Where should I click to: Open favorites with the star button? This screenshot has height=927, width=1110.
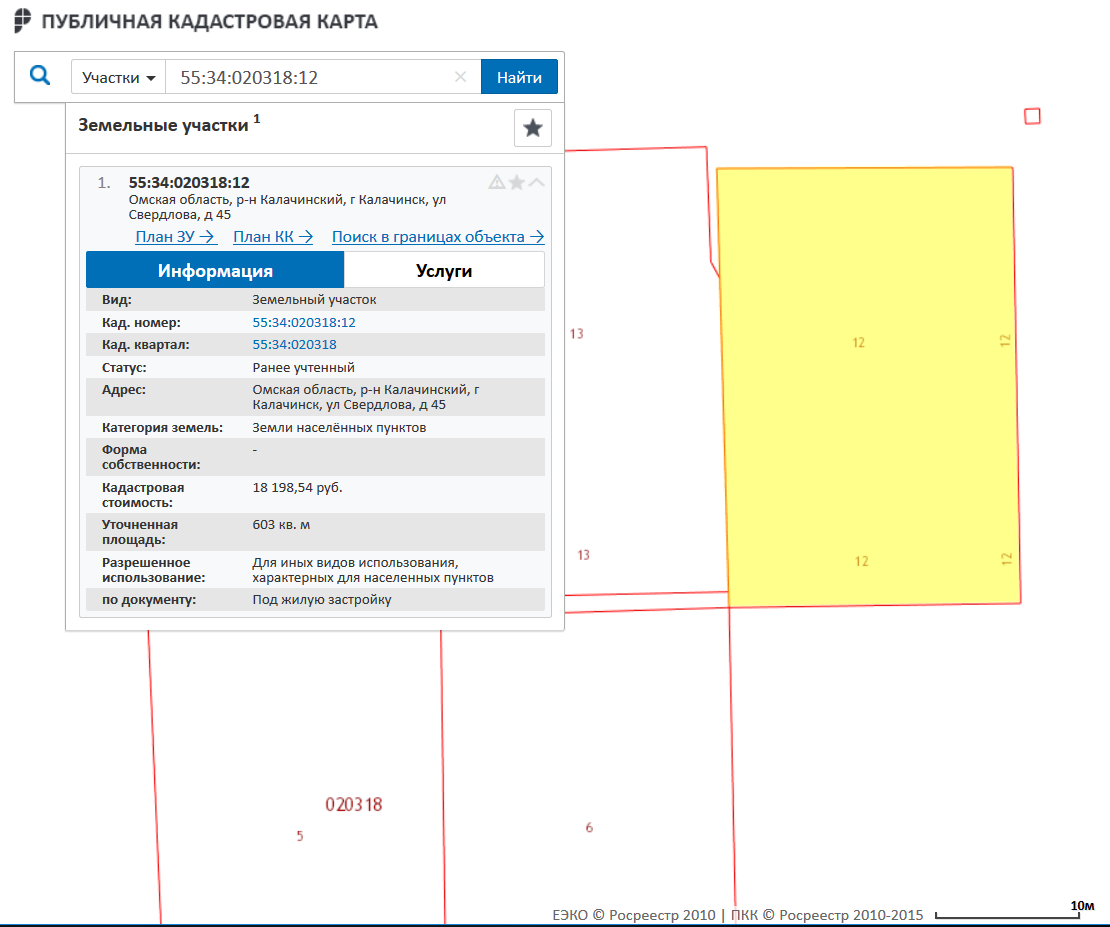(x=532, y=128)
